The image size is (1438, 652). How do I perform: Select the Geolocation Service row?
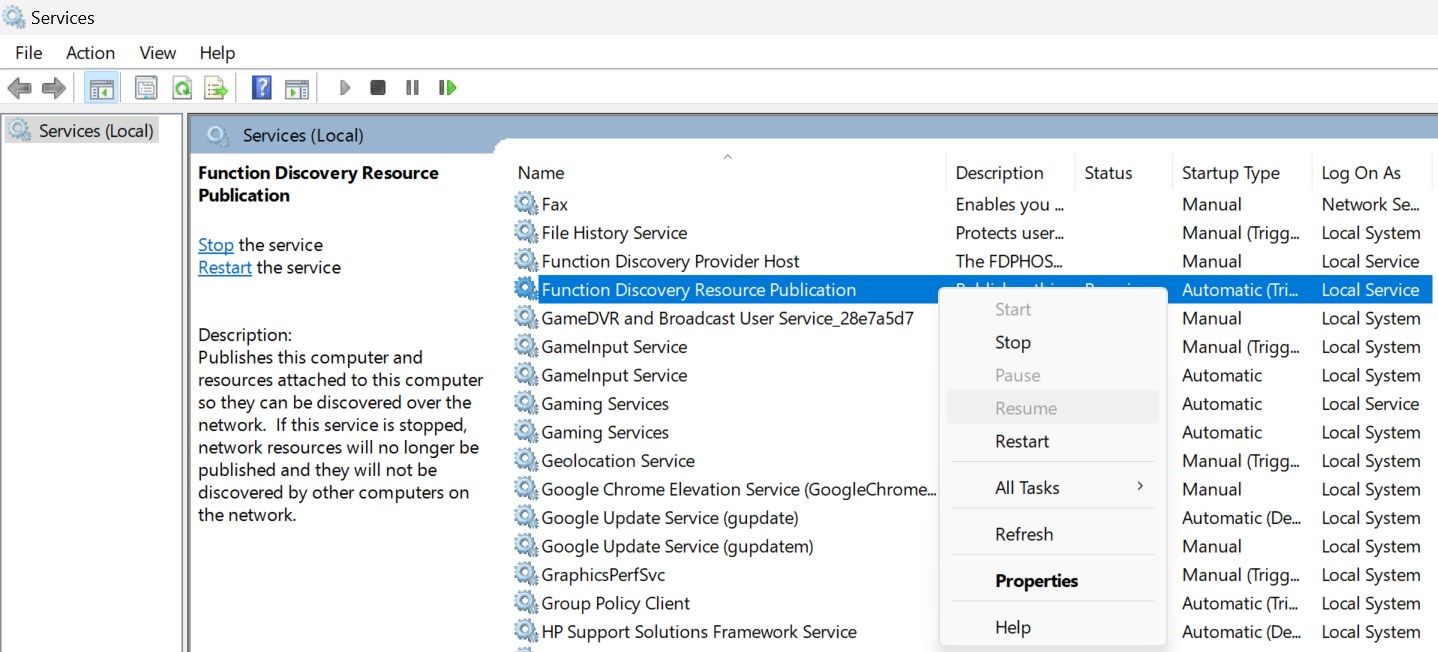tap(617, 460)
